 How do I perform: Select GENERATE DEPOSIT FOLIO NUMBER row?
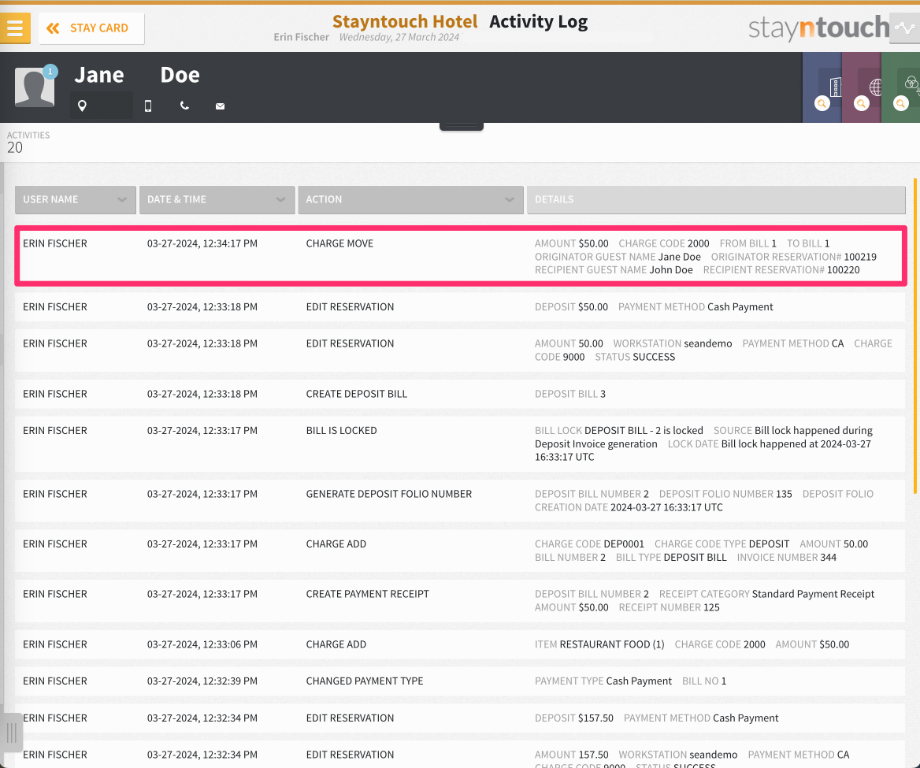point(461,500)
